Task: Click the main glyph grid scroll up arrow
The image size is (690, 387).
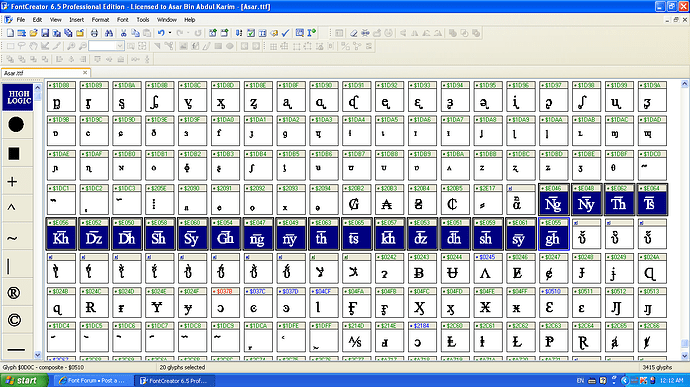Action: (x=684, y=84)
